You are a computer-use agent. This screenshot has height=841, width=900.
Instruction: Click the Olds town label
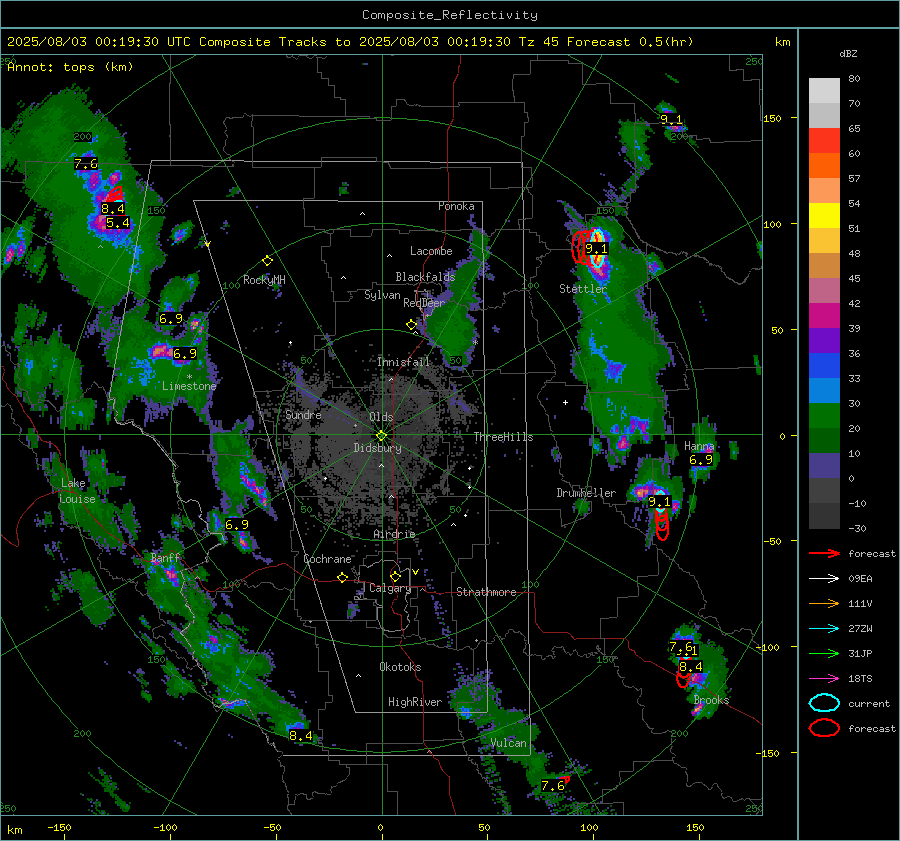[x=381, y=417]
